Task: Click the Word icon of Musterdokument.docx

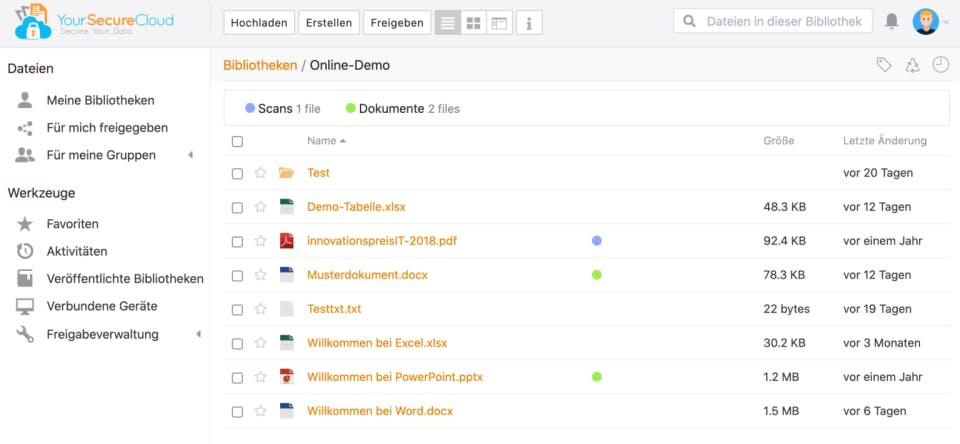Action: [x=287, y=275]
